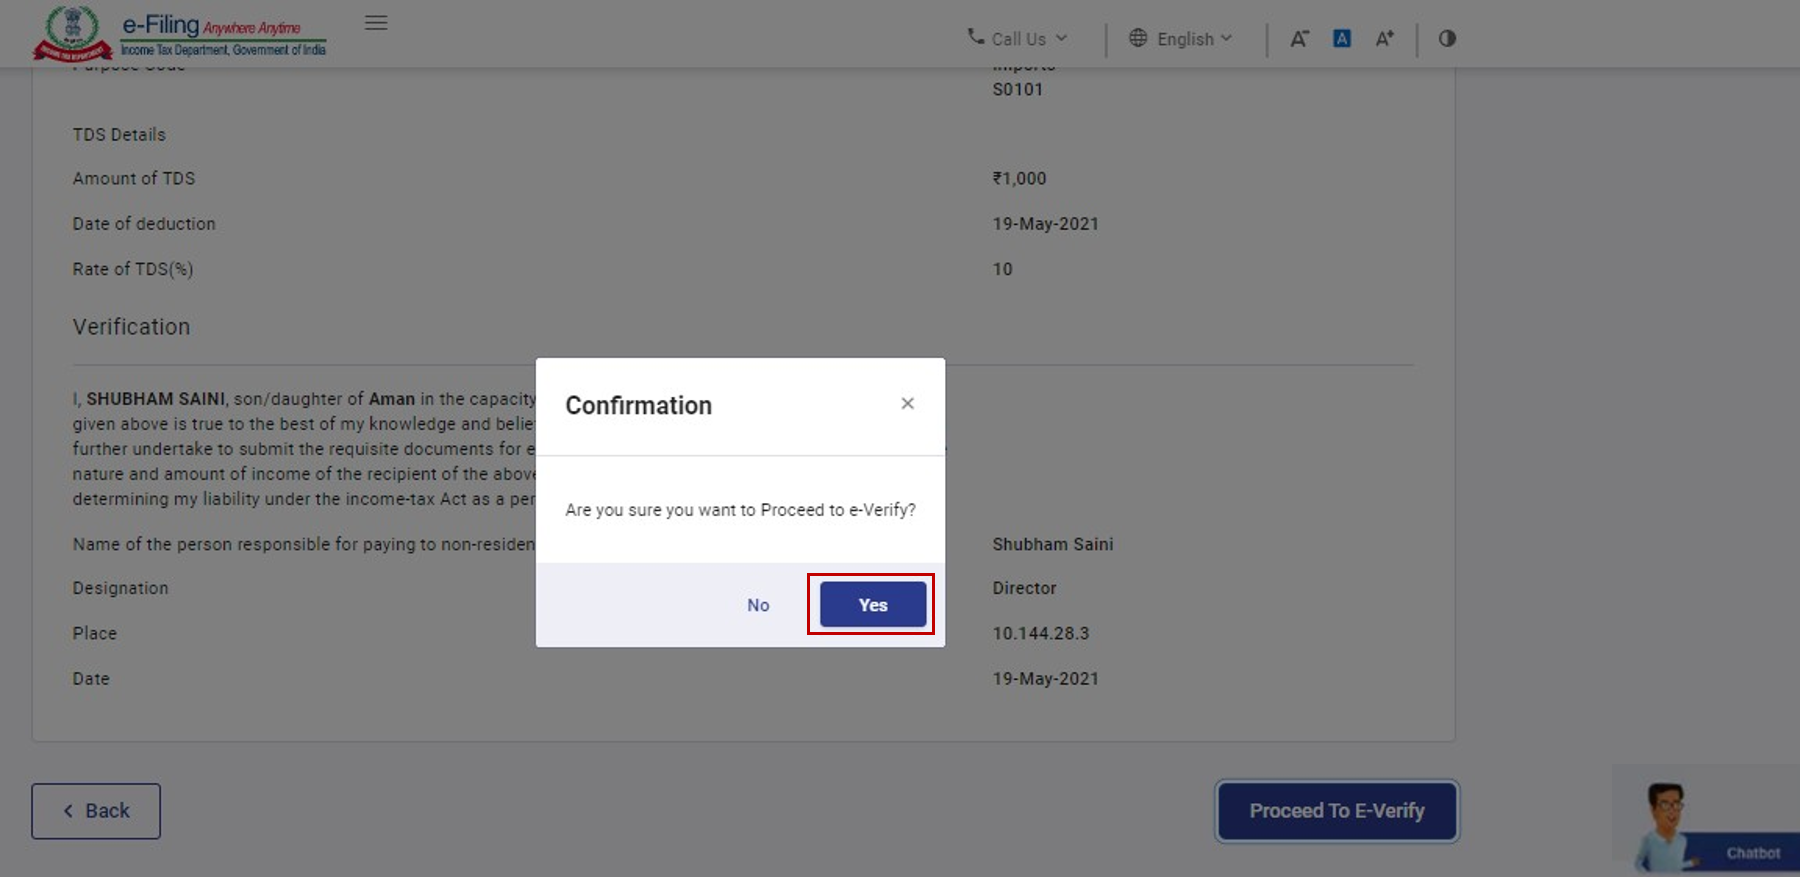Click the national emblem logo
This screenshot has width=1800, height=877.
point(72,32)
